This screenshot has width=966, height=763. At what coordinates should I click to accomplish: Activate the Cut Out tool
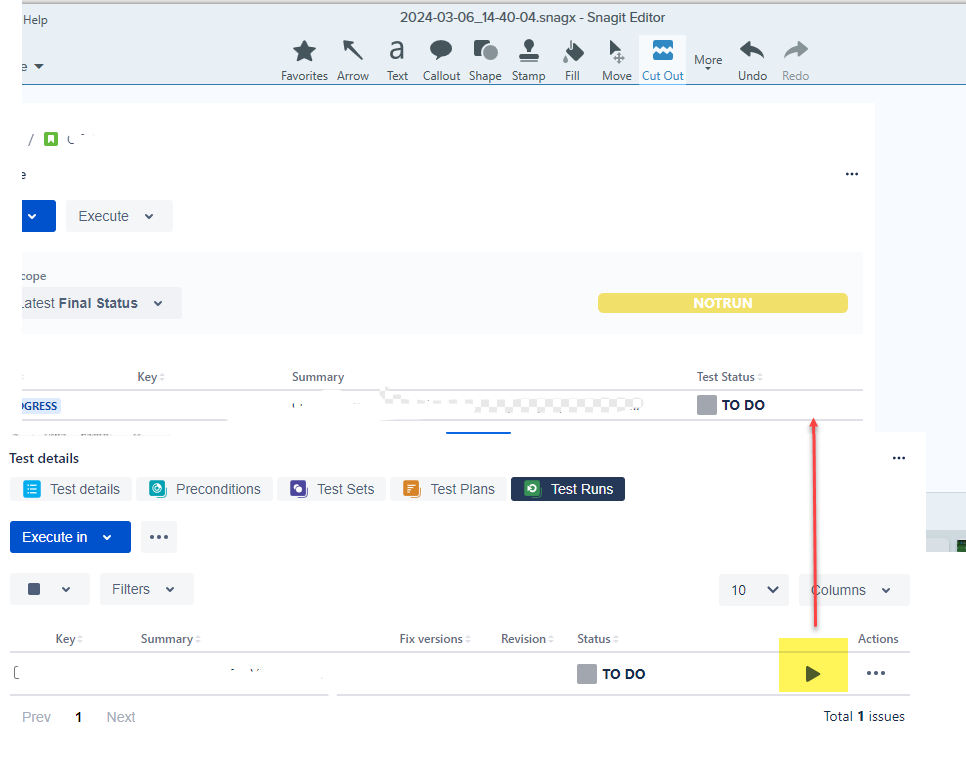(662, 60)
